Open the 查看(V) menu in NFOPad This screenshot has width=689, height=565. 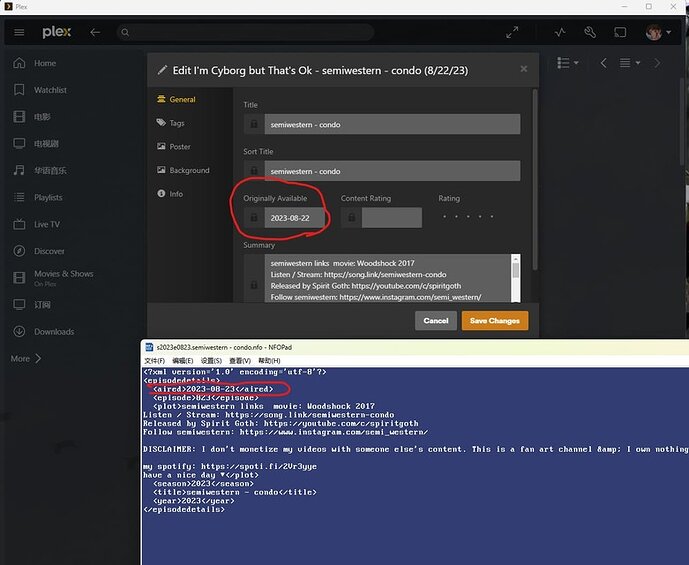point(240,361)
